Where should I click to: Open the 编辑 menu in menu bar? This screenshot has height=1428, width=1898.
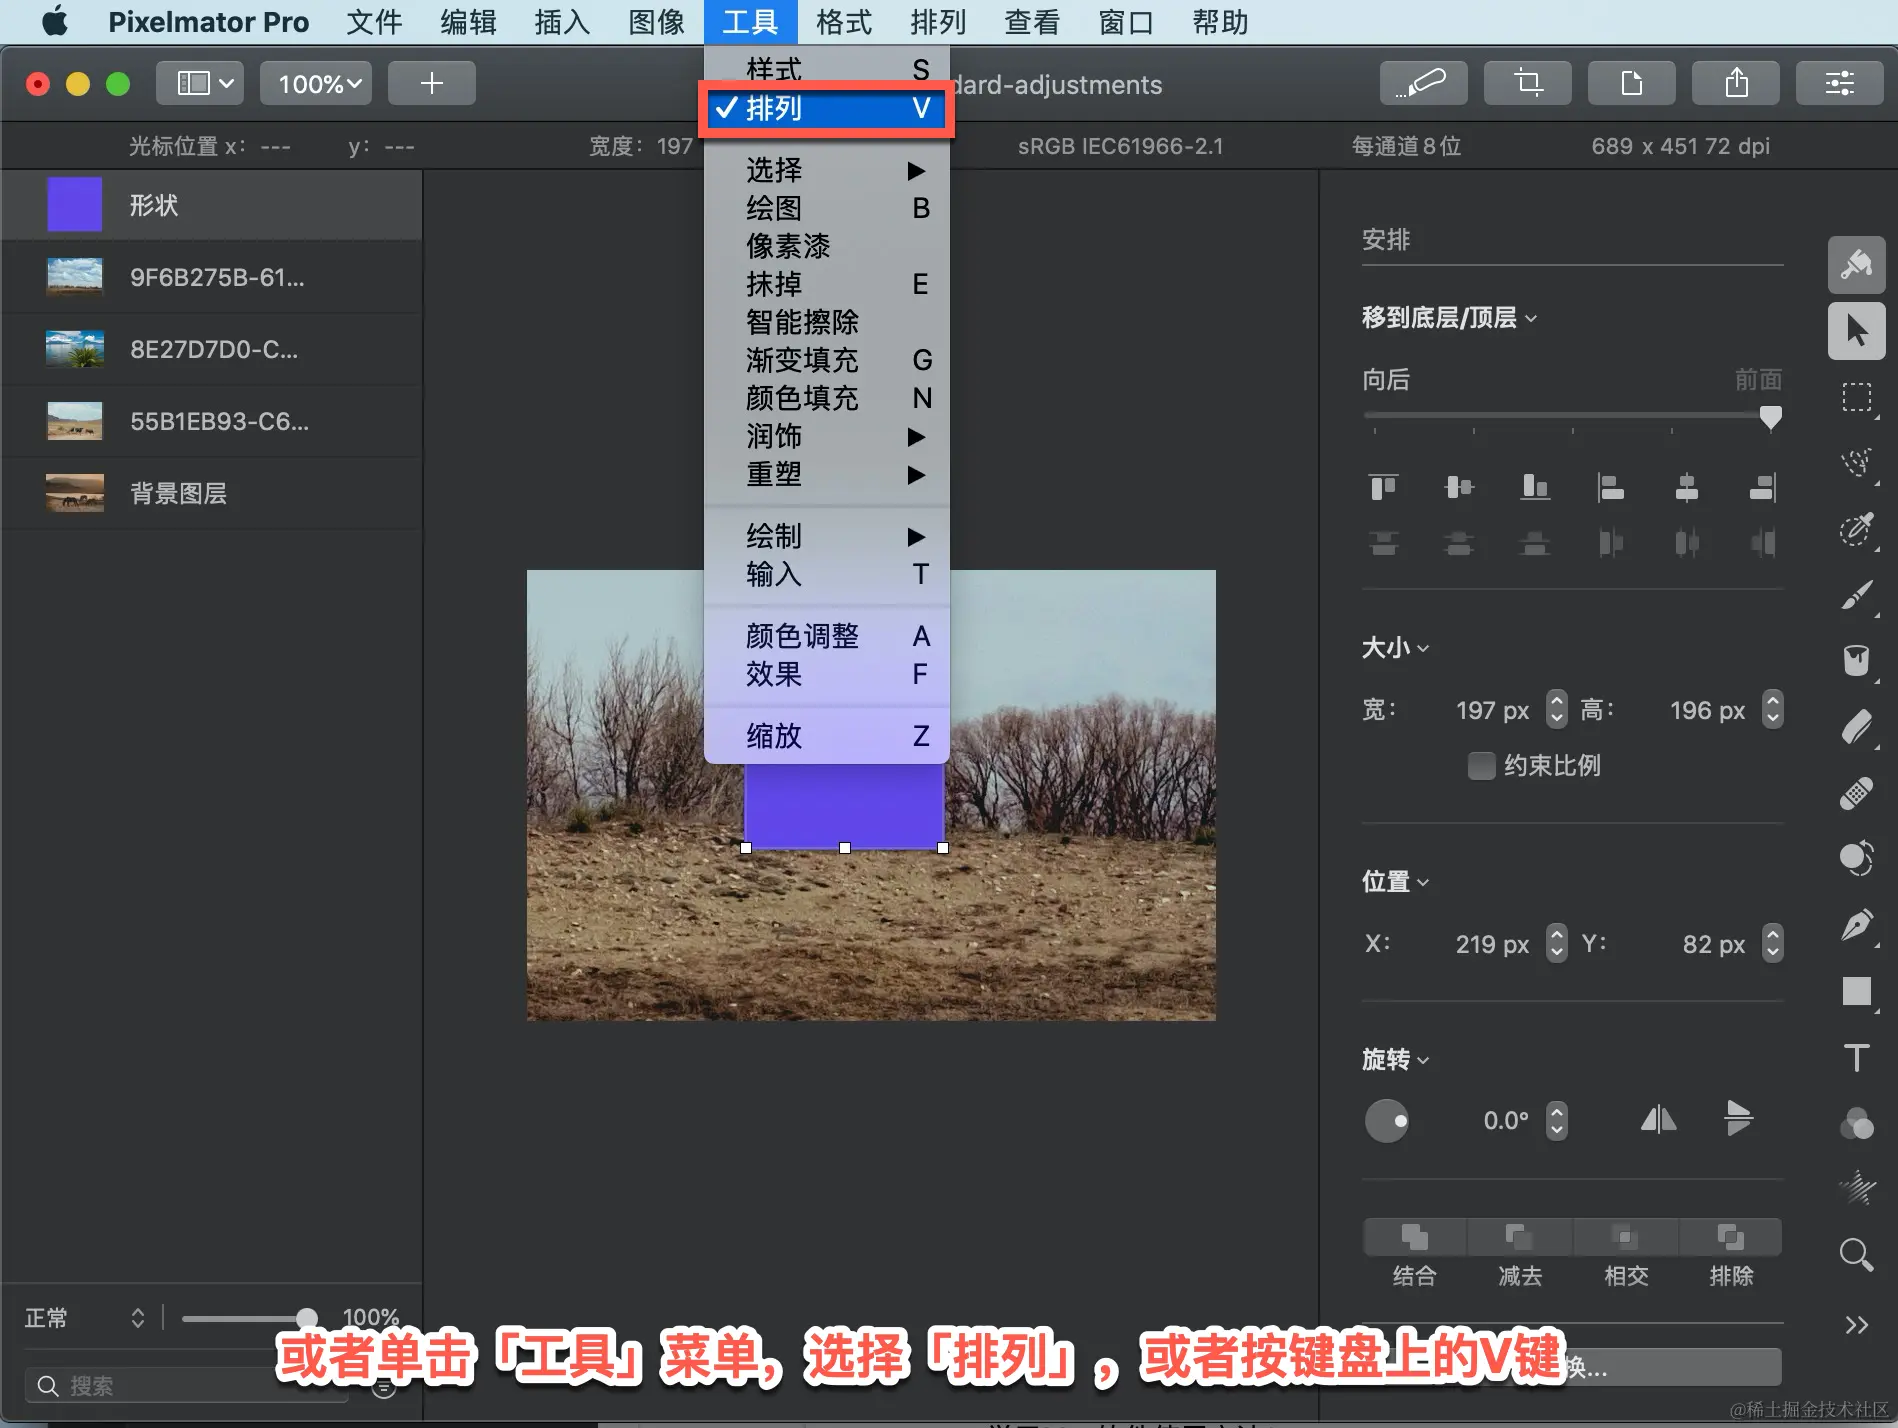[x=468, y=22]
